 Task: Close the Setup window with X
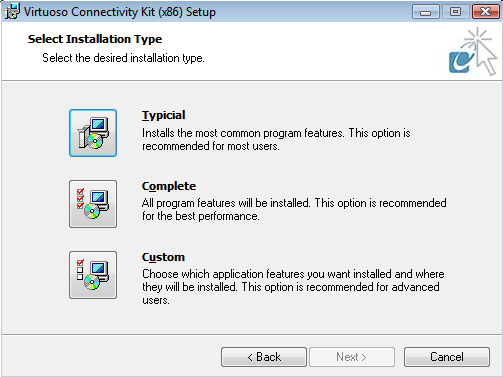point(486,12)
